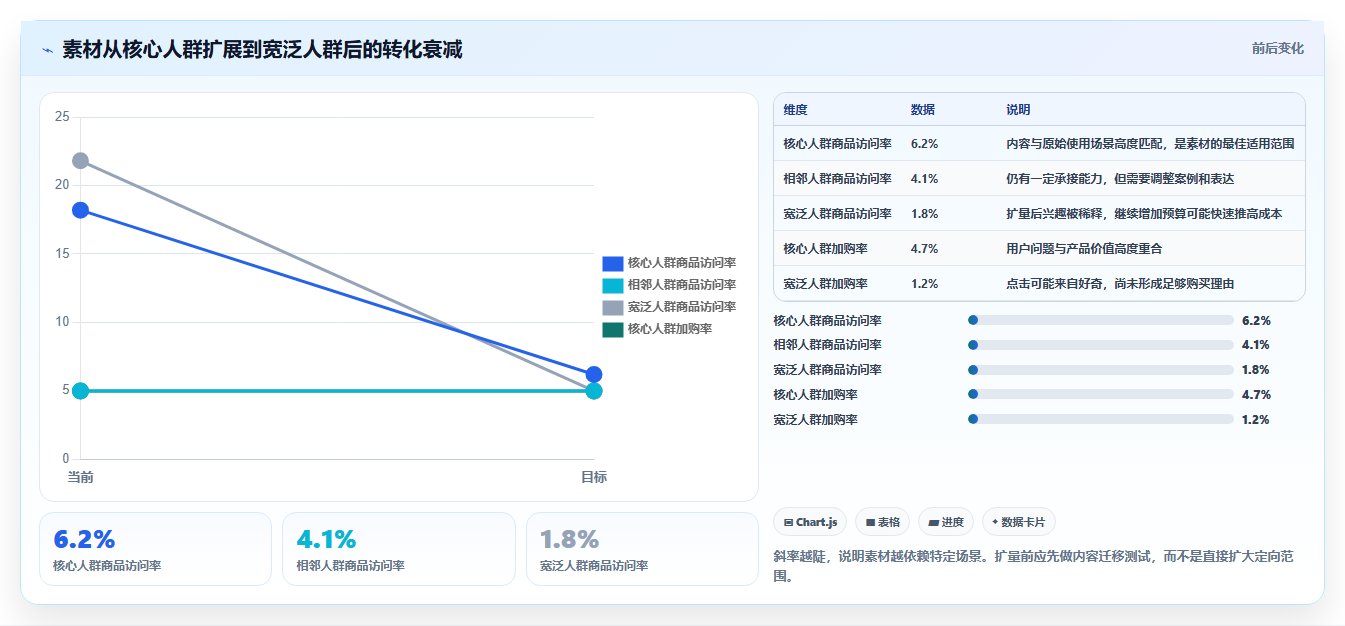
Task: Click the blue data point at 目标
Action: [x=594, y=374]
